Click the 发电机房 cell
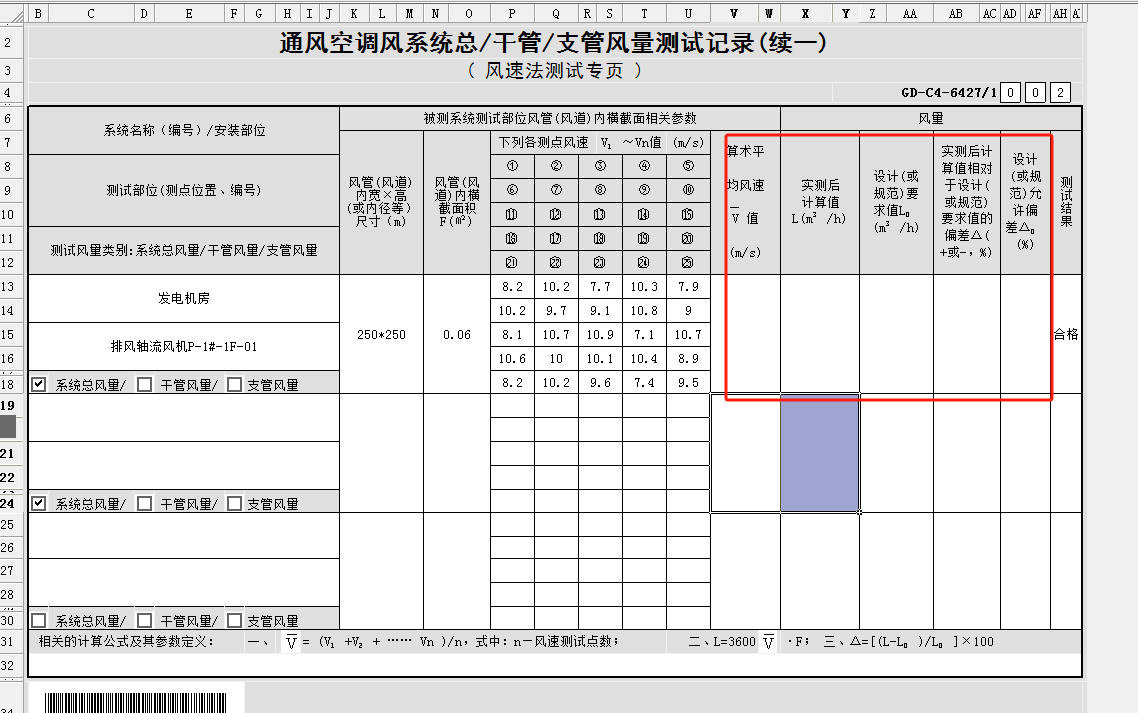This screenshot has width=1138, height=713. [x=184, y=298]
